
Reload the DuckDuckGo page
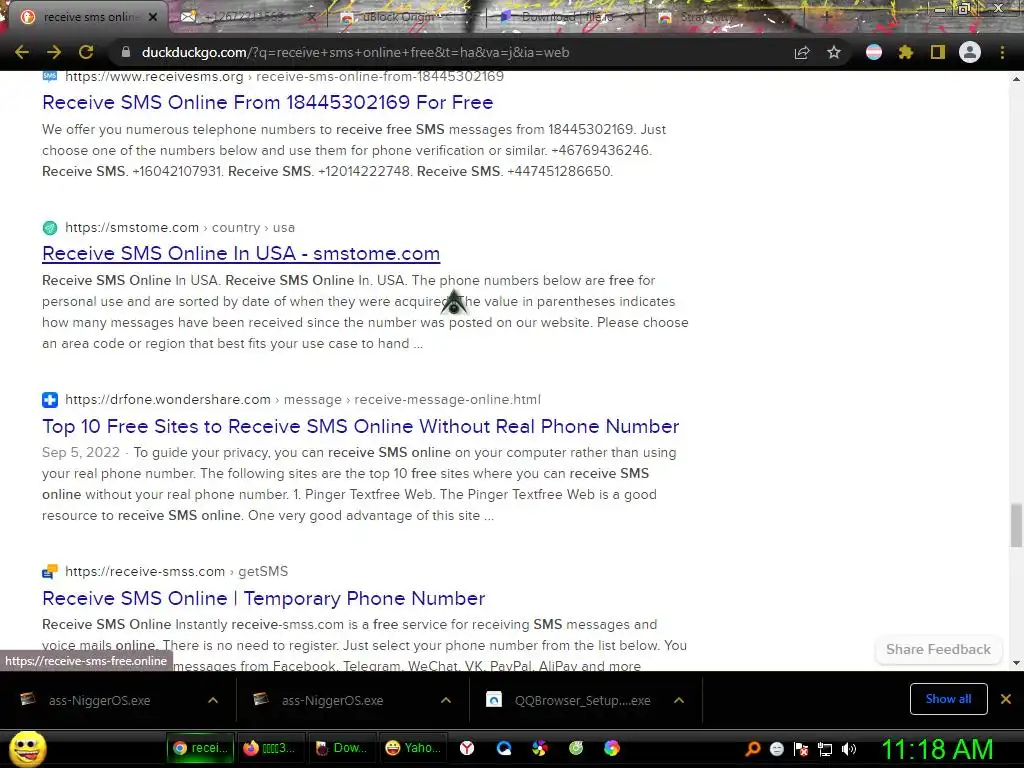(x=86, y=52)
